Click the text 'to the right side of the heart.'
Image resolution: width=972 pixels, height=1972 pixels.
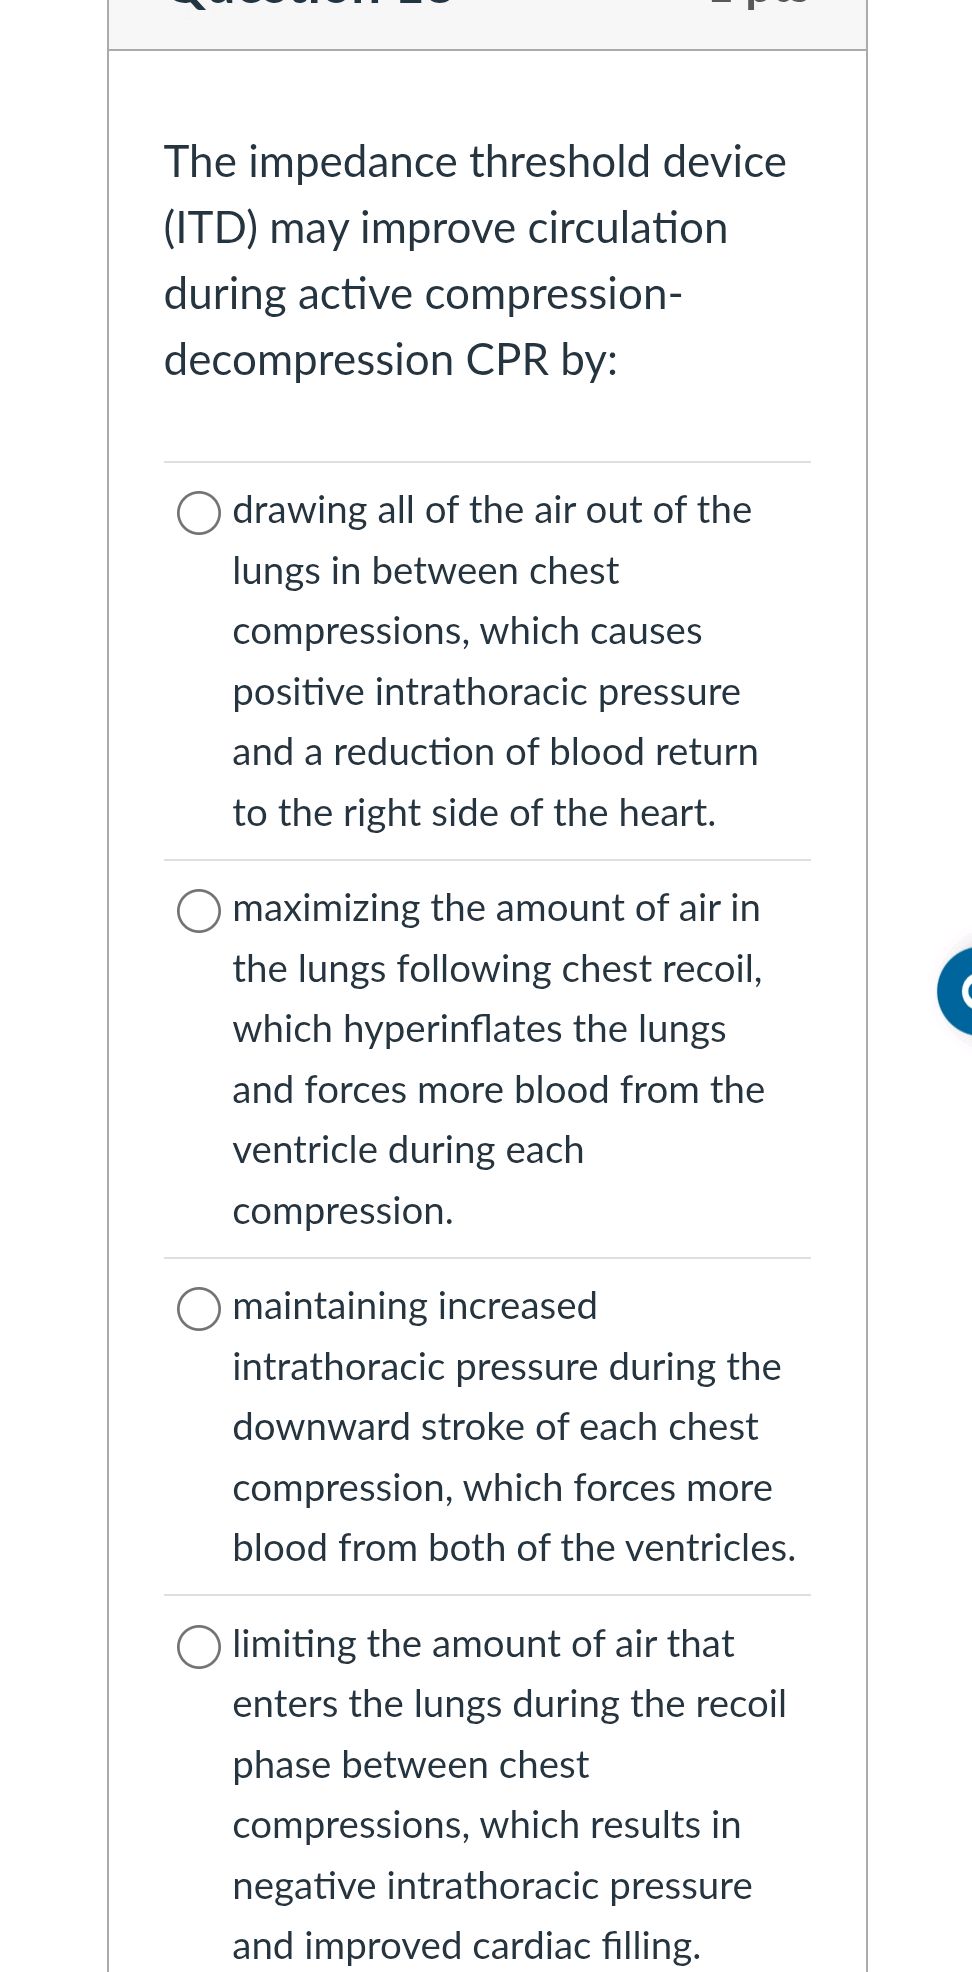(x=474, y=813)
